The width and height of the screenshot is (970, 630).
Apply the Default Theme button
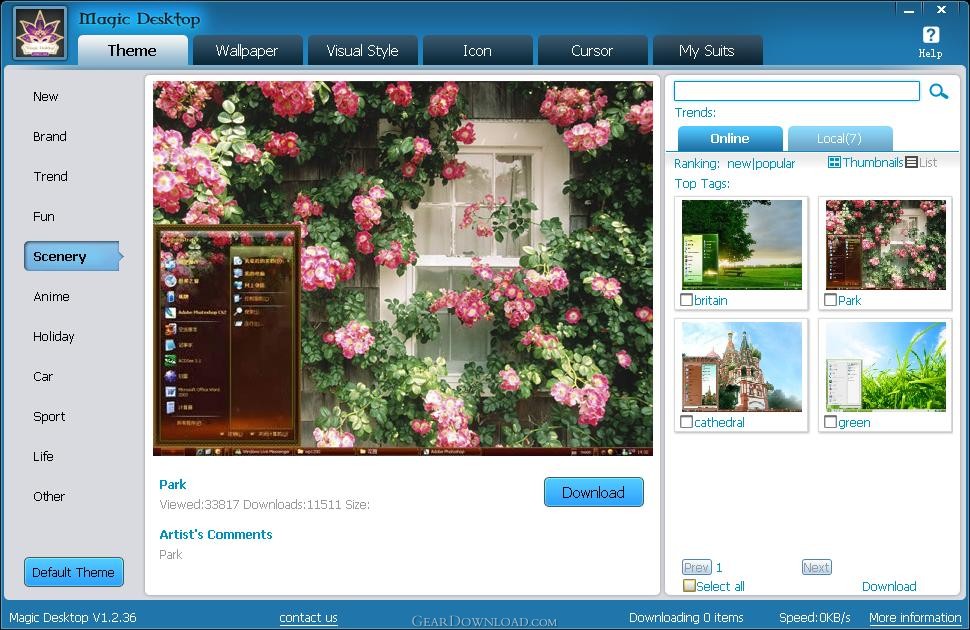tap(74, 573)
